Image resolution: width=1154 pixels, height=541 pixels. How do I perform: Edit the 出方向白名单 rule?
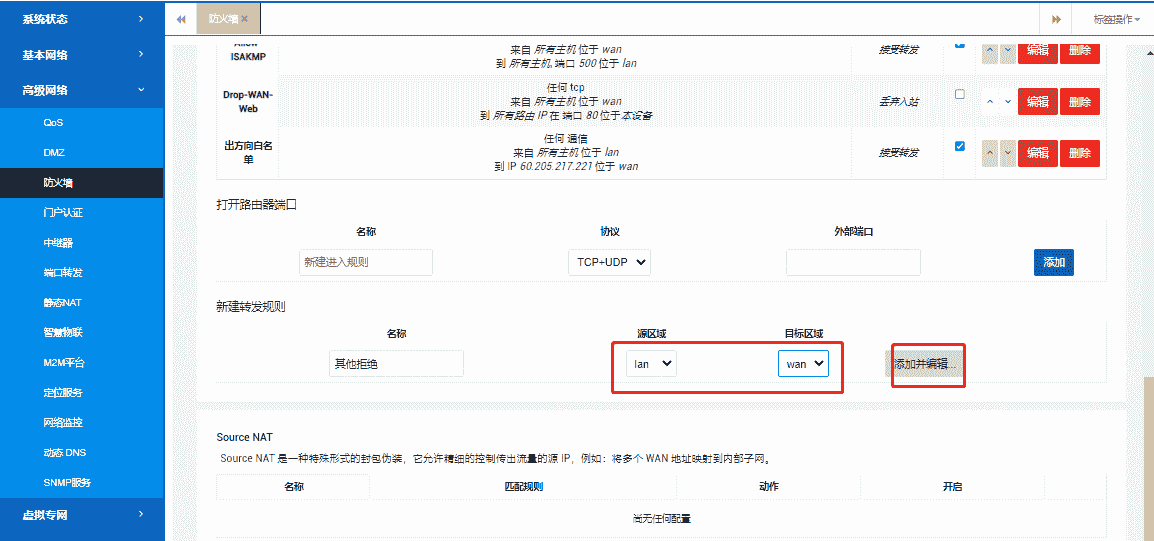(x=1038, y=153)
